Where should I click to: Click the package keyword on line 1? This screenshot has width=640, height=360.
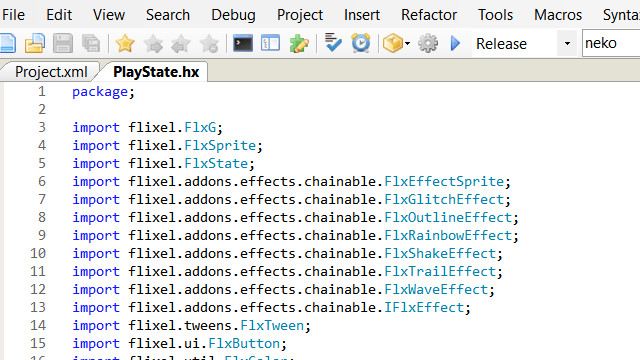[x=100, y=92]
